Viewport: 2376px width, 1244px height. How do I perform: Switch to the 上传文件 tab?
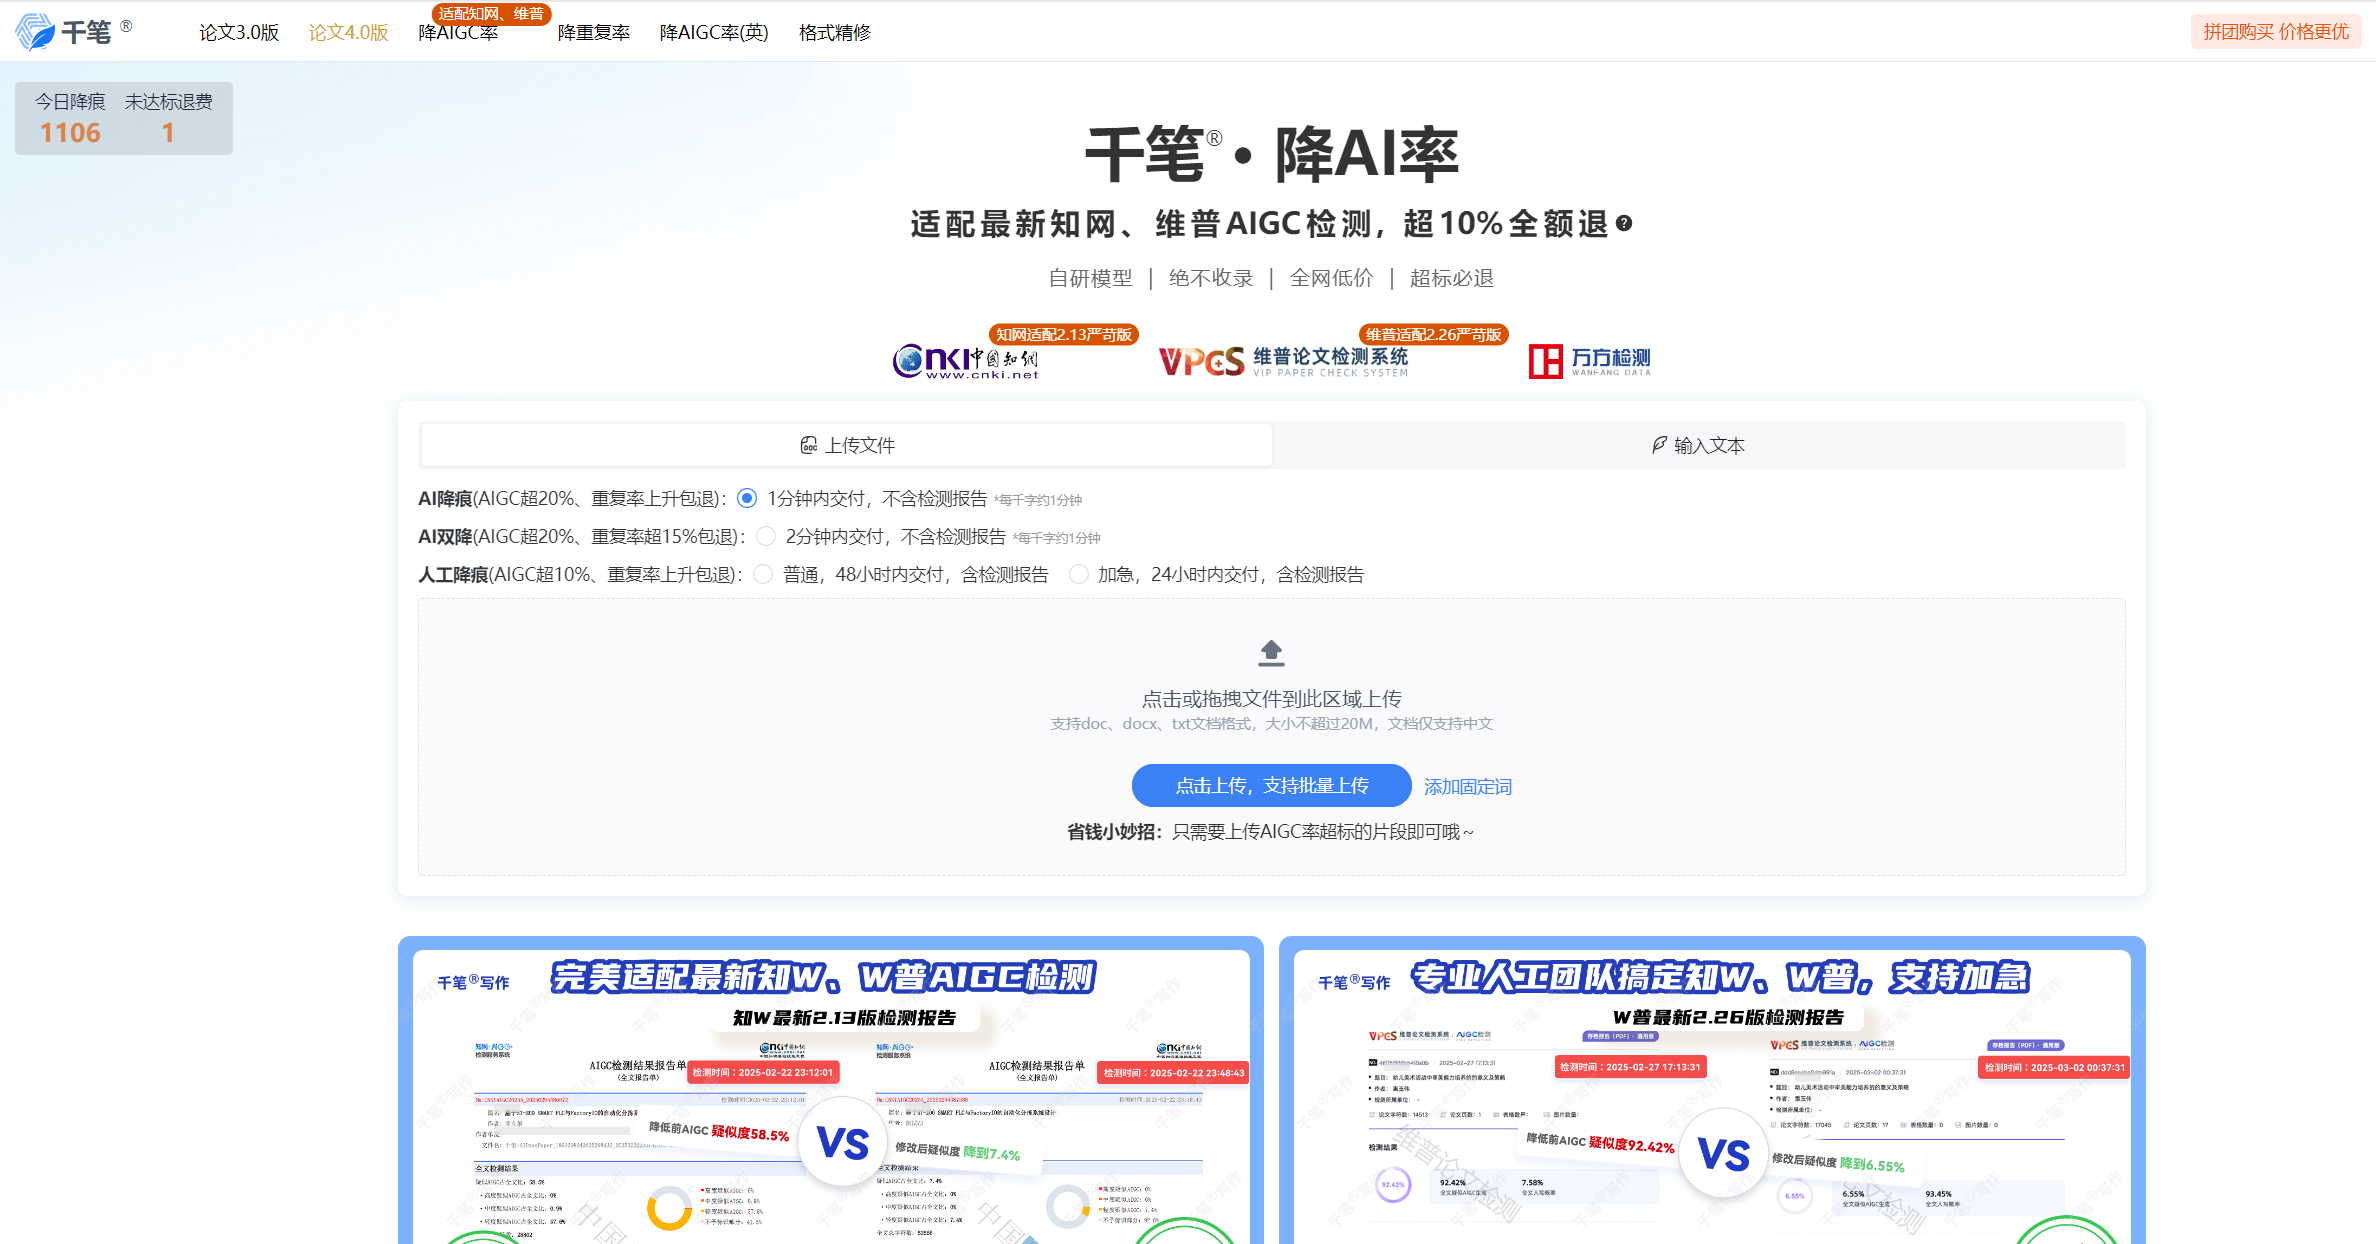tap(847, 445)
